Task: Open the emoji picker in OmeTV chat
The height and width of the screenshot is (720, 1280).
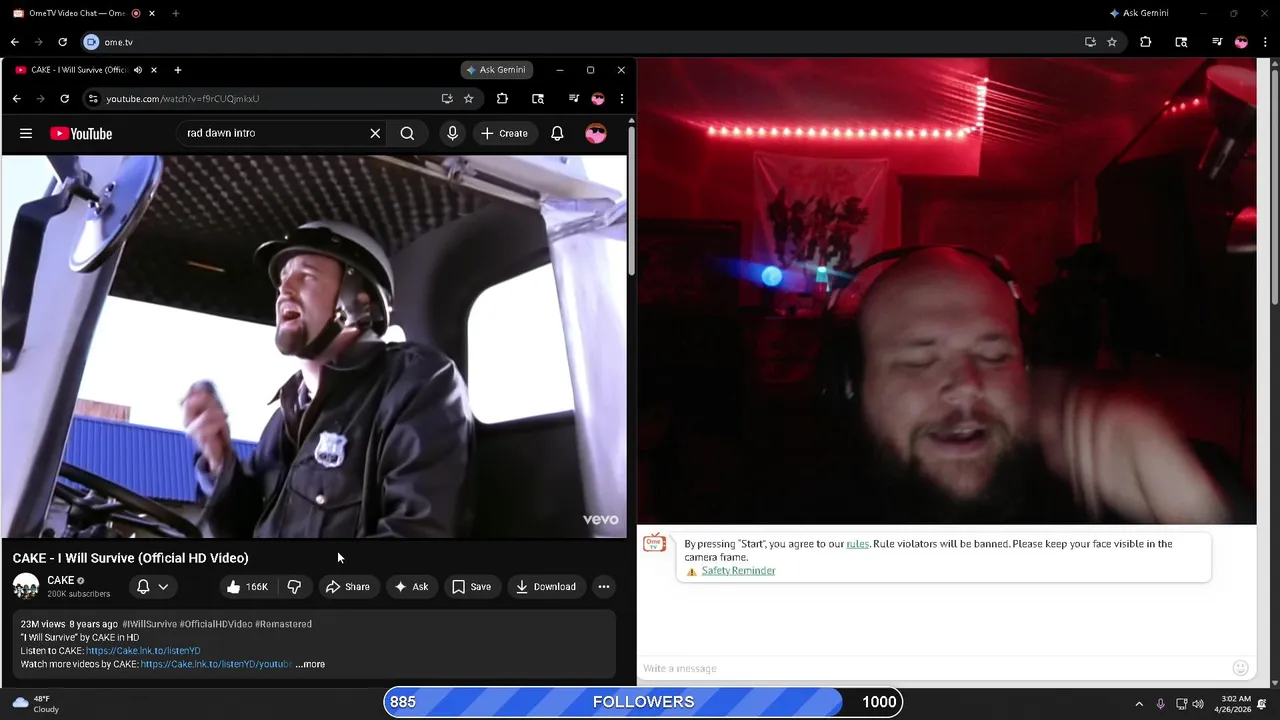Action: 1241,668
